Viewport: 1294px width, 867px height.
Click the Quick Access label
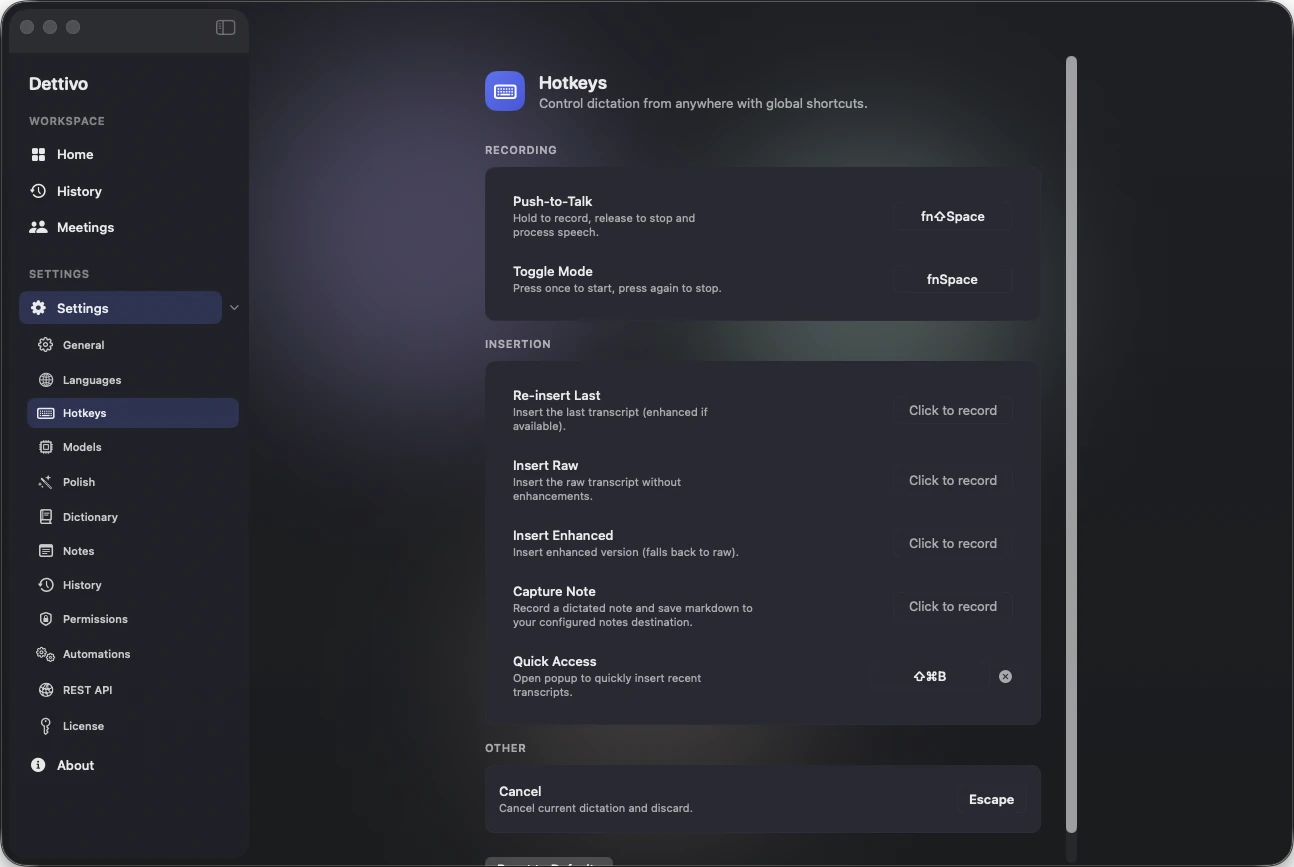[555, 661]
